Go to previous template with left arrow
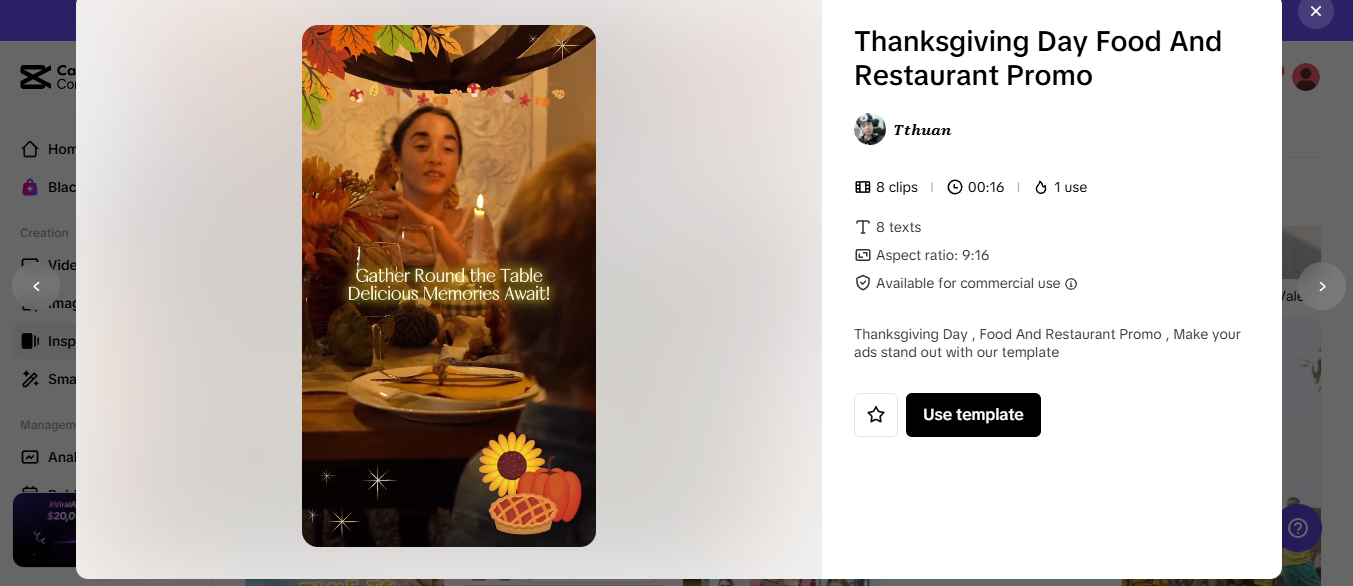This screenshot has height=586, width=1353. (36, 286)
